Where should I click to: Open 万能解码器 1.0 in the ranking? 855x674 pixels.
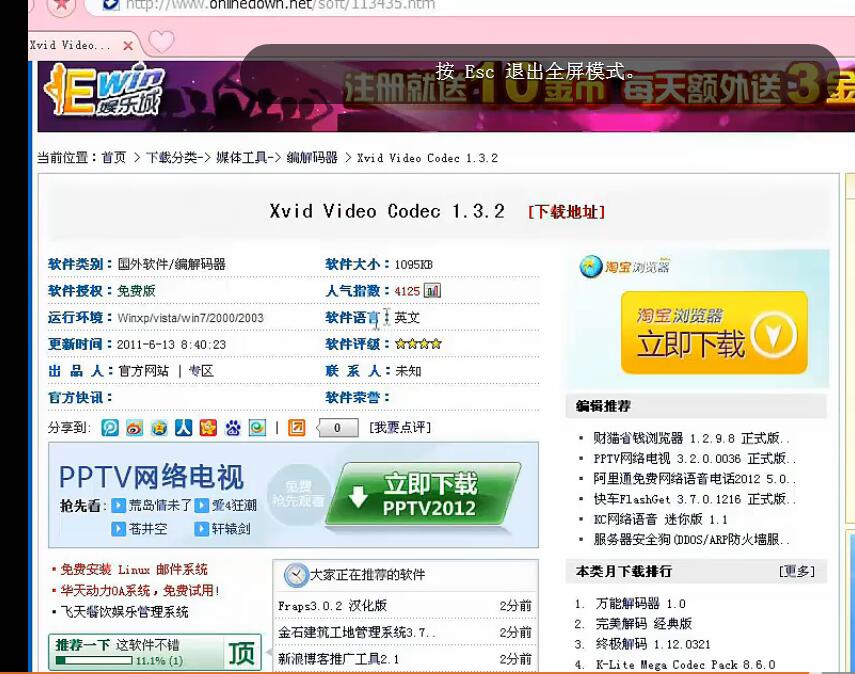pyautogui.click(x=641, y=604)
